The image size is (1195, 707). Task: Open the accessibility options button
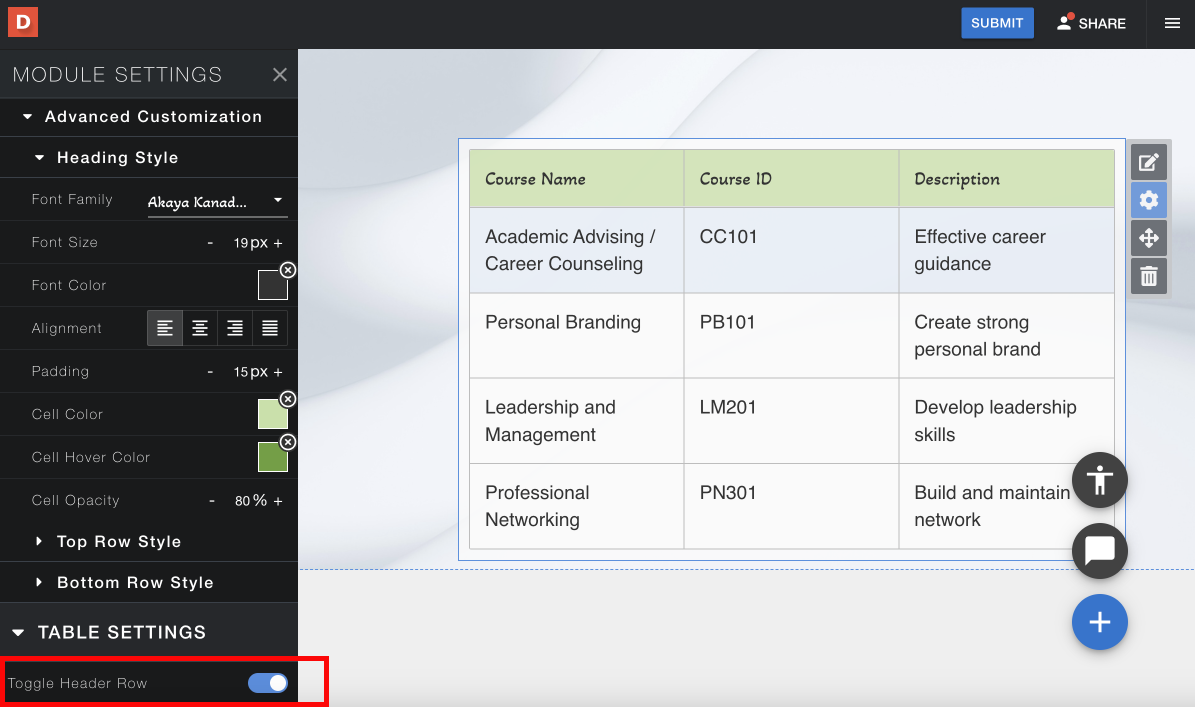[1099, 480]
